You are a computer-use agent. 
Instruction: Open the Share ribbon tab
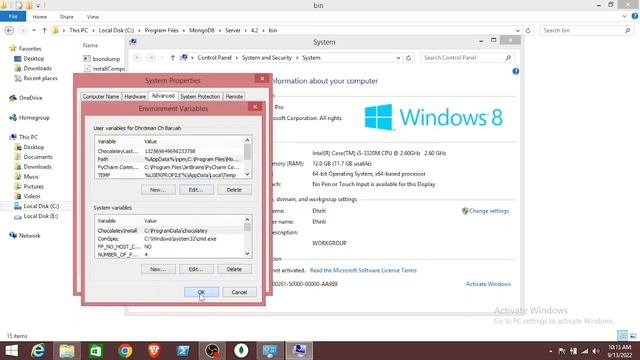click(x=67, y=17)
